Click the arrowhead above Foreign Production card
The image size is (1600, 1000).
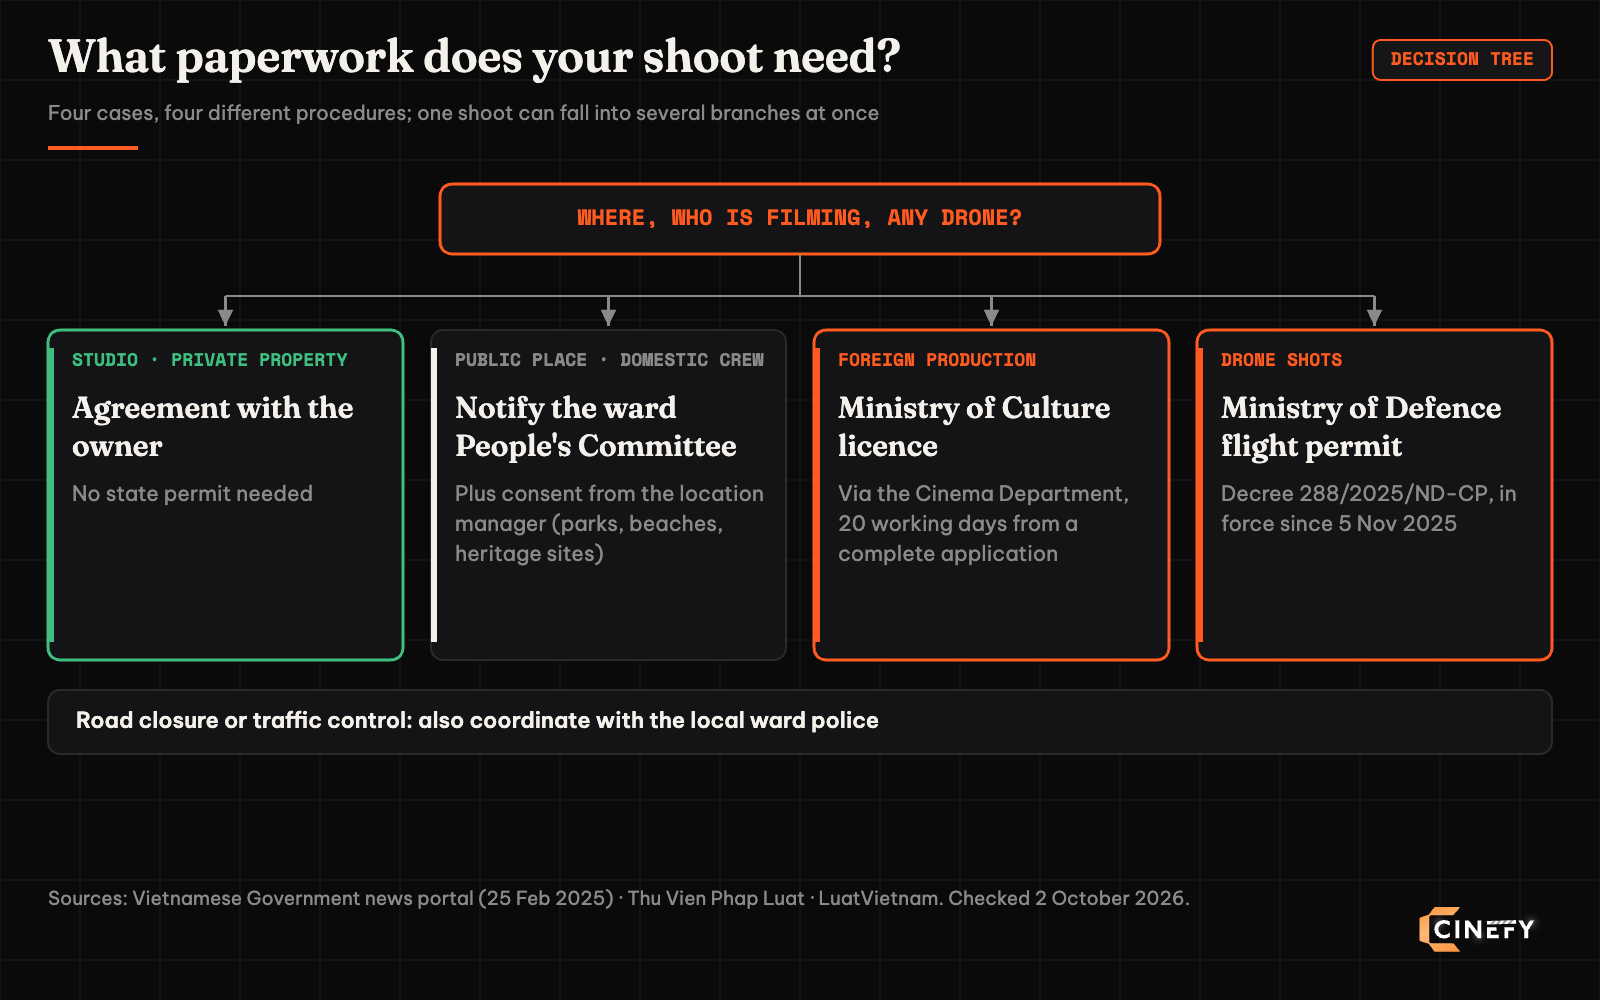pyautogui.click(x=991, y=317)
